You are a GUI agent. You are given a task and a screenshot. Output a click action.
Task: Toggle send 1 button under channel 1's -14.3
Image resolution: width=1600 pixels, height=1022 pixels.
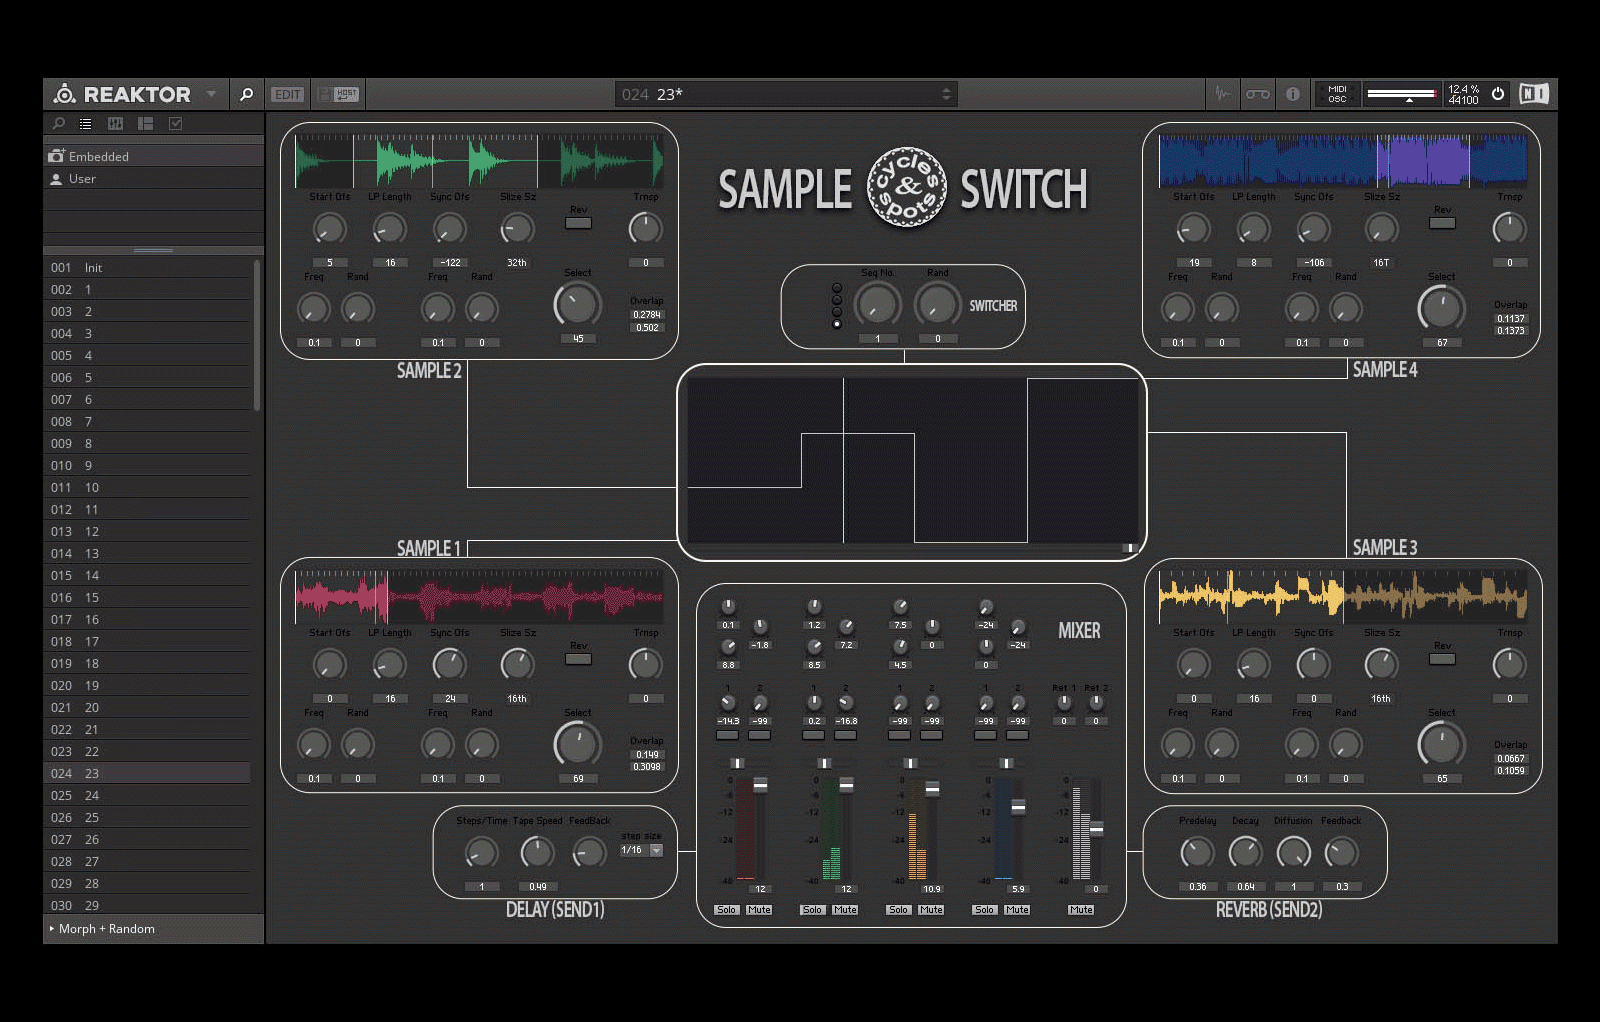727,735
